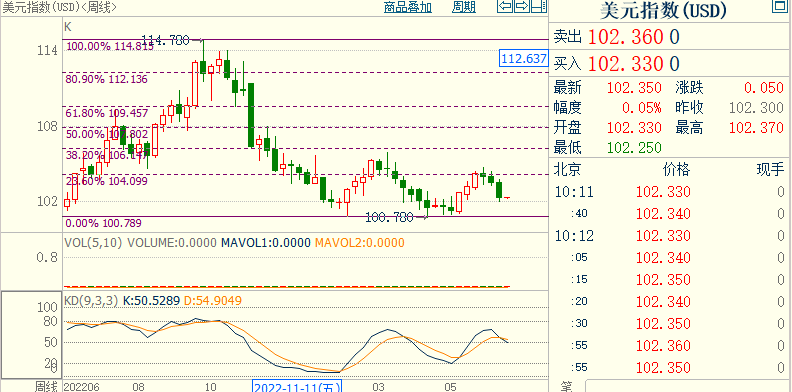Maximize the 美元指数 quote panel
792x392 pixels.
pyautogui.click(x=779, y=6)
